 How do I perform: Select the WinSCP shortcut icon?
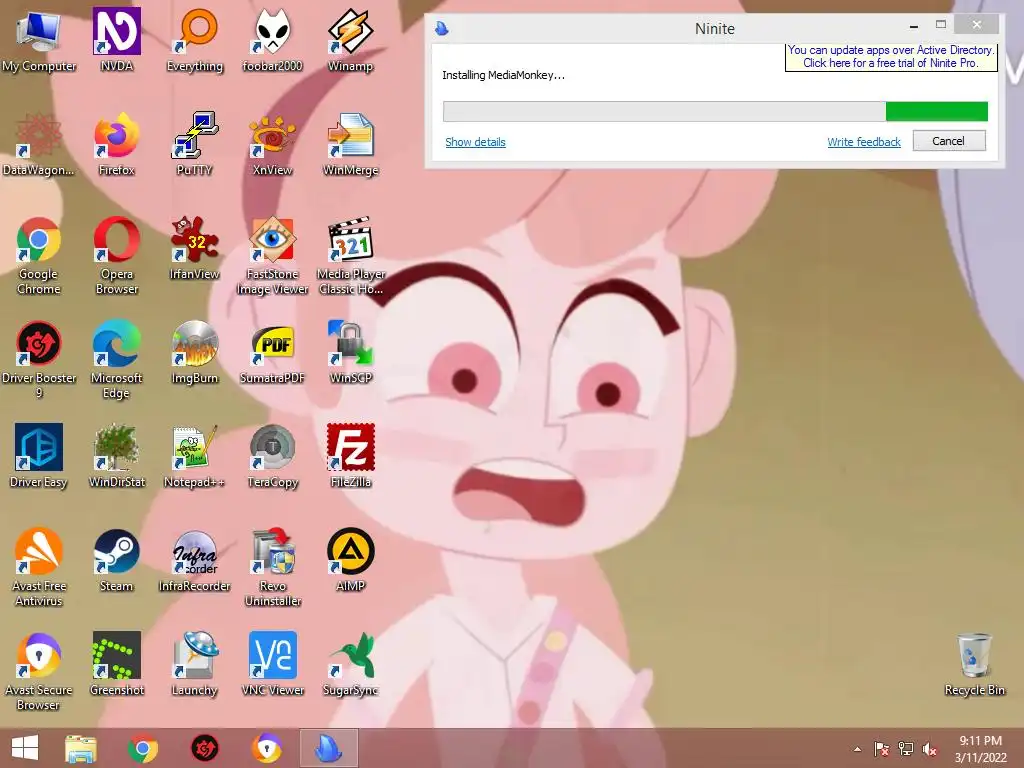click(351, 353)
